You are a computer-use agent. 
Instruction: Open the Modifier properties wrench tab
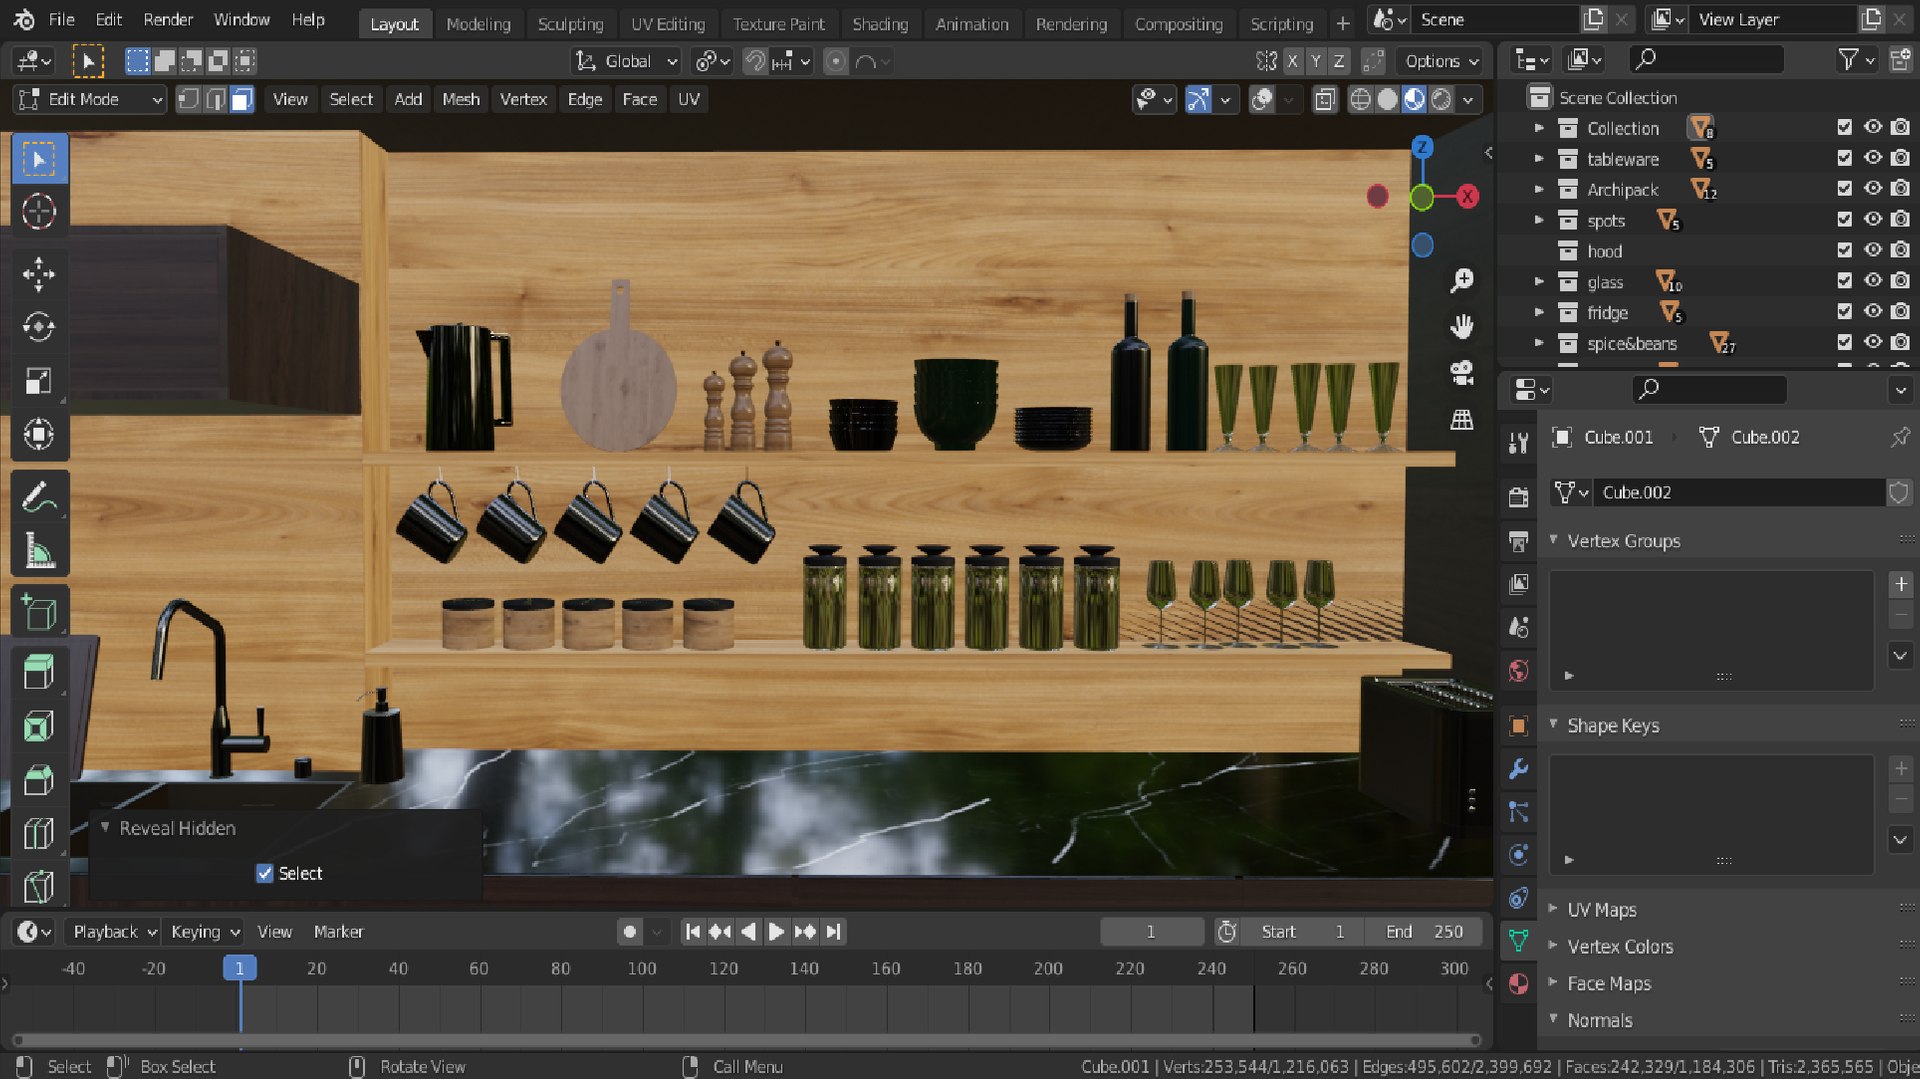tap(1518, 769)
